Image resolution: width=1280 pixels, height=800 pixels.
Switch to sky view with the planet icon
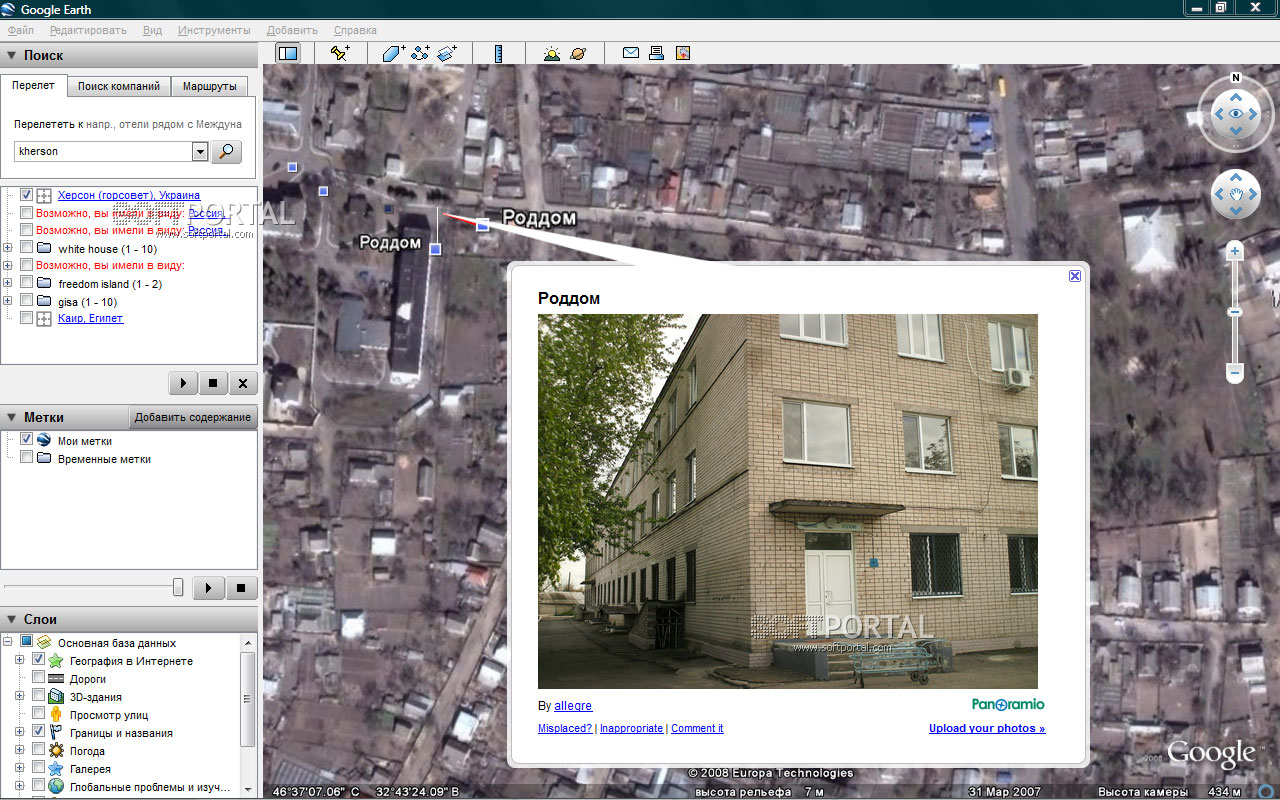tap(578, 53)
